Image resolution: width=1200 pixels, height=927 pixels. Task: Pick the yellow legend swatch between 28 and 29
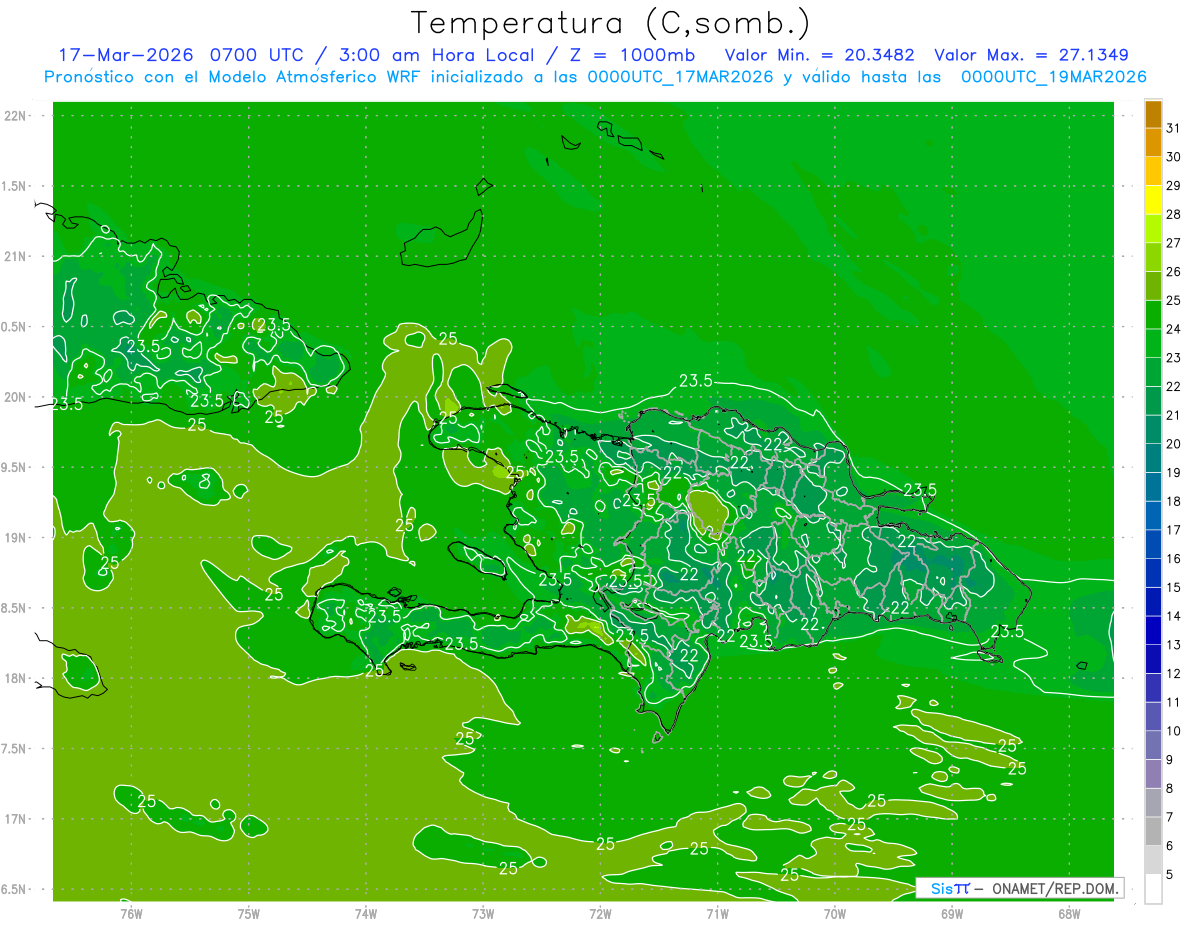(1153, 199)
